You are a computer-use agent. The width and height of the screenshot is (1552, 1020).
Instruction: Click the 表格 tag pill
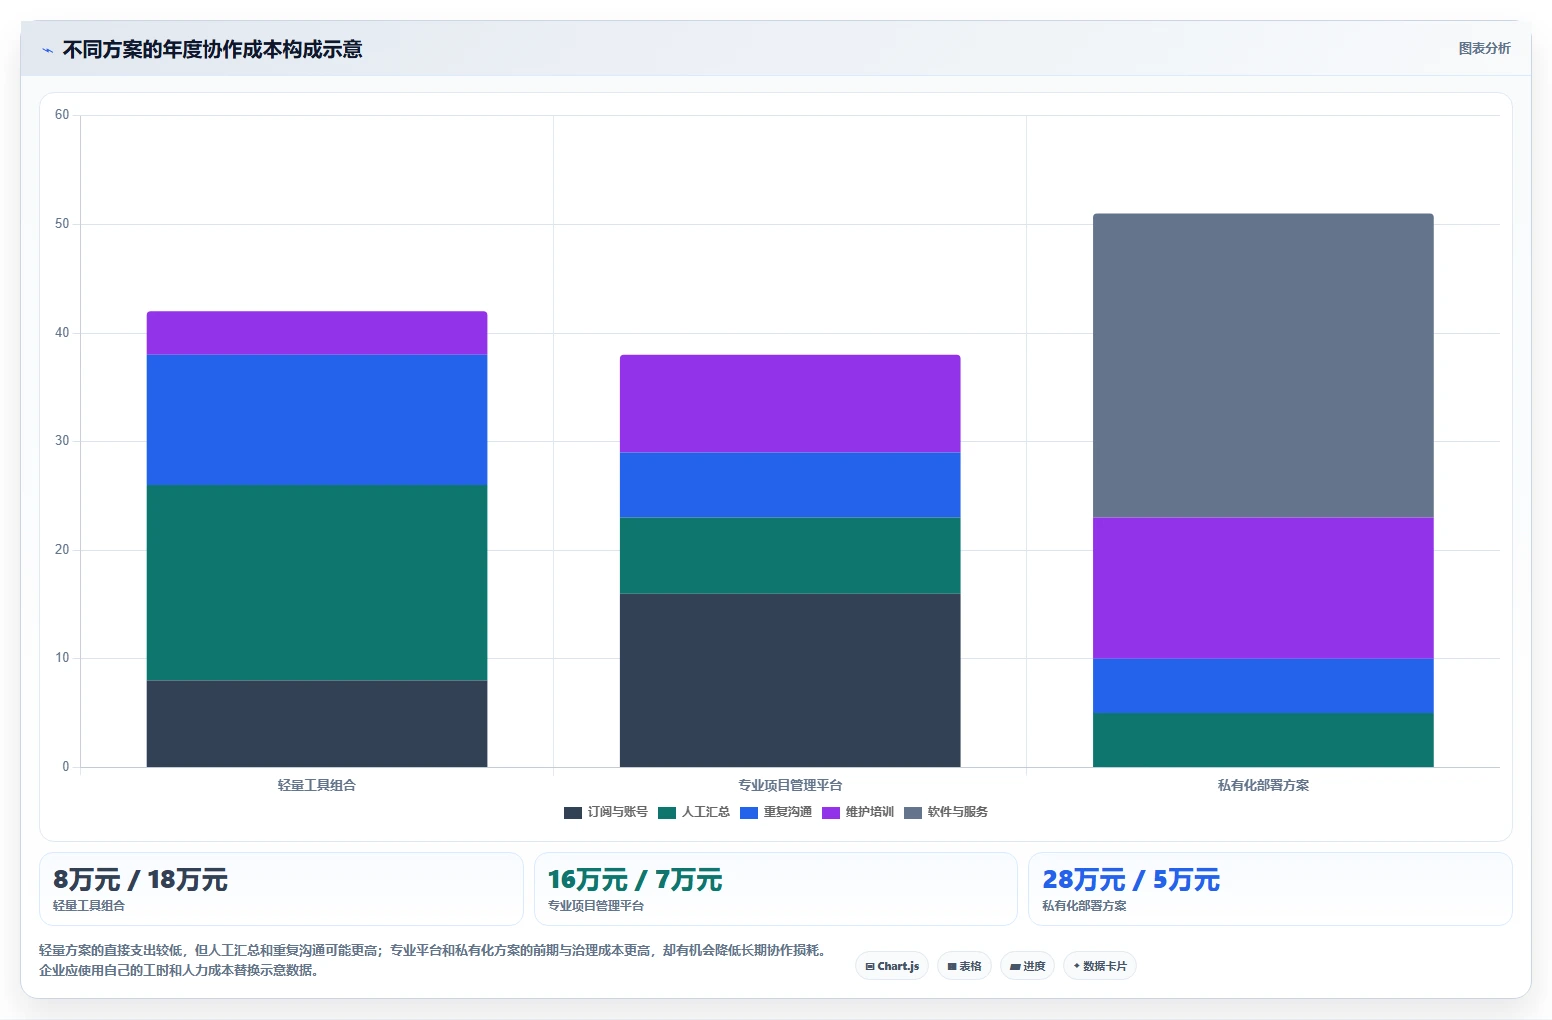pyautogui.click(x=964, y=966)
